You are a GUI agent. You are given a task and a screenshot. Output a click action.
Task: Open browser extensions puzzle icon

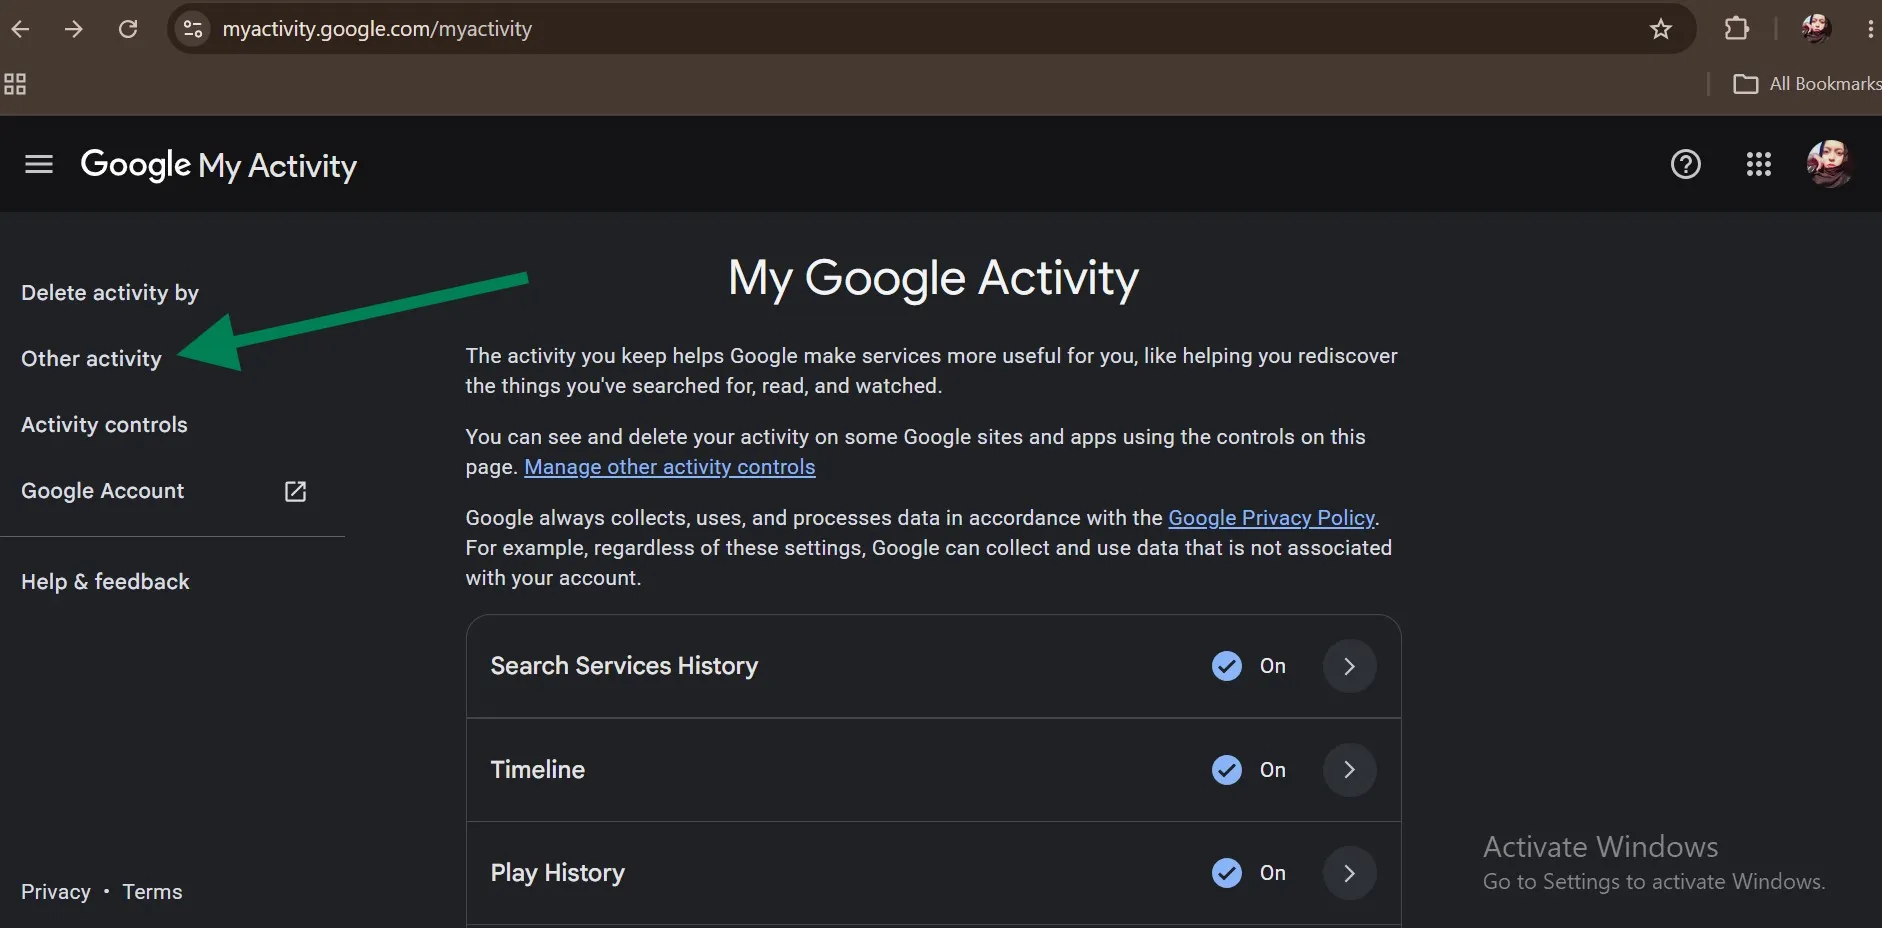point(1737,29)
